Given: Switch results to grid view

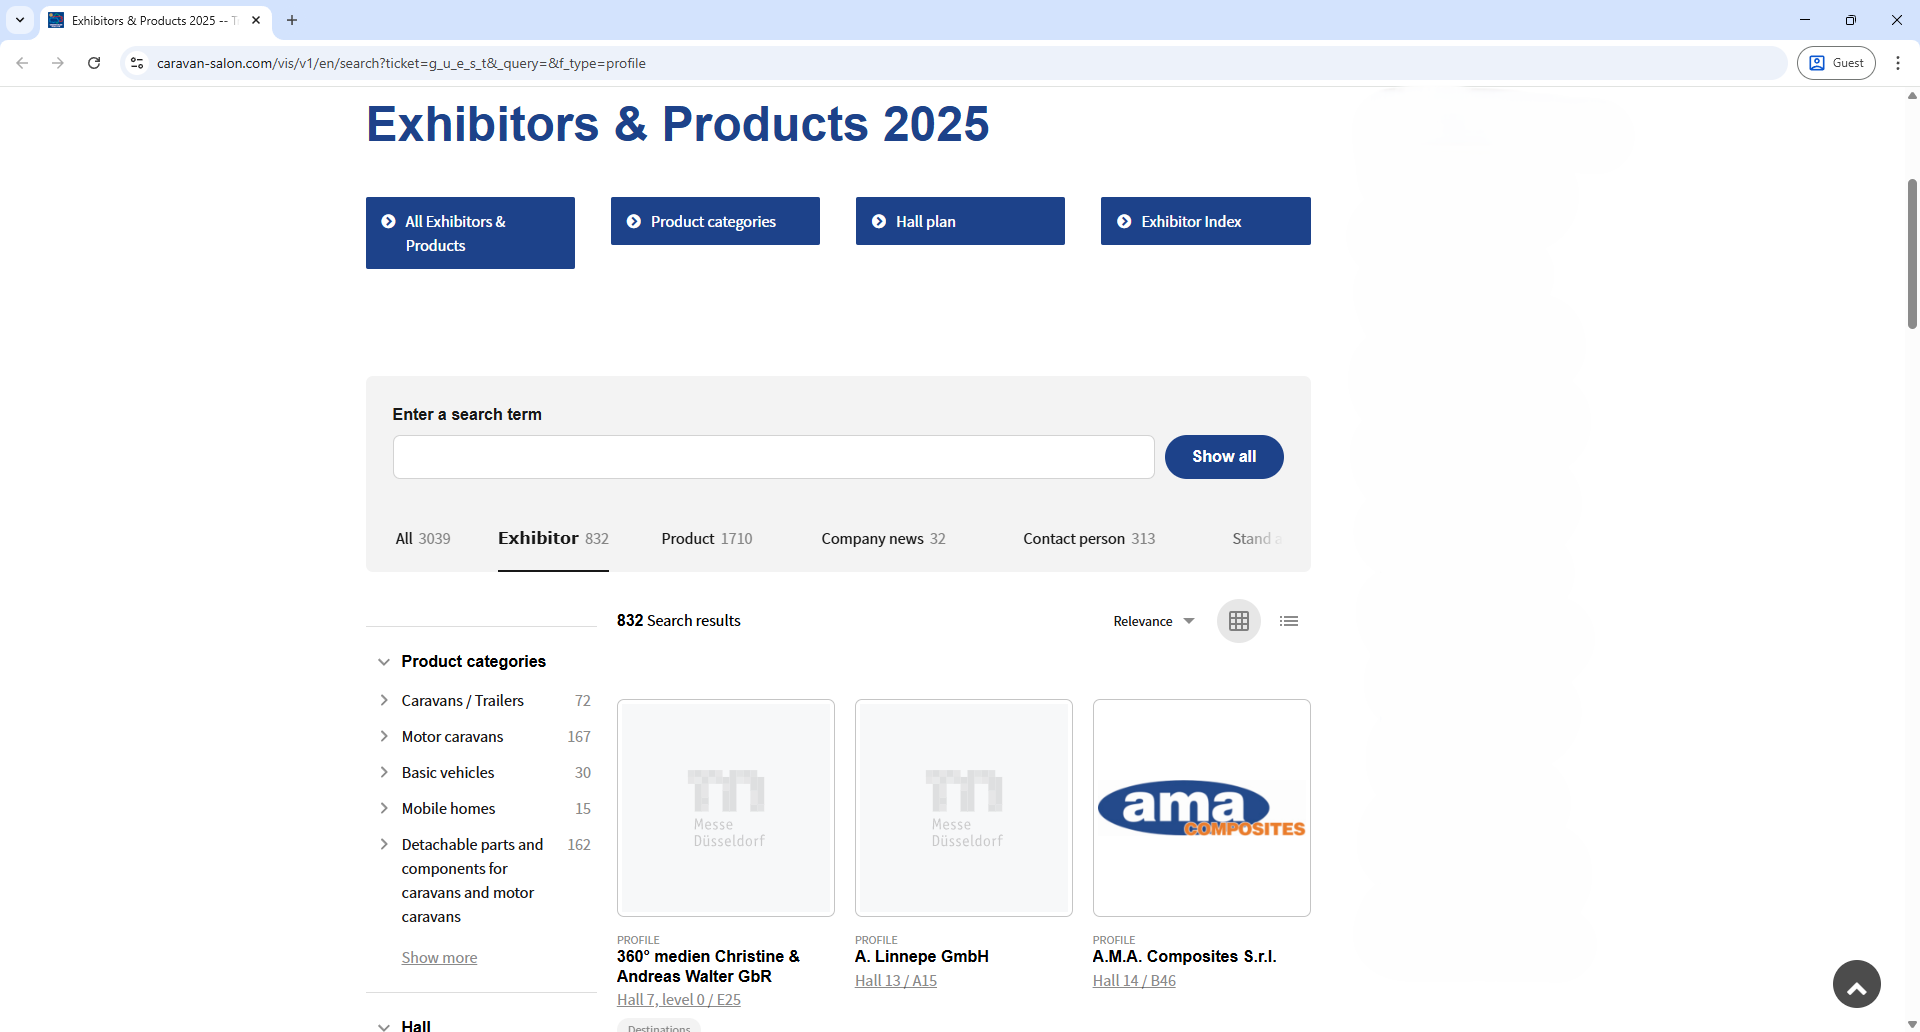Looking at the screenshot, I should (1238, 620).
